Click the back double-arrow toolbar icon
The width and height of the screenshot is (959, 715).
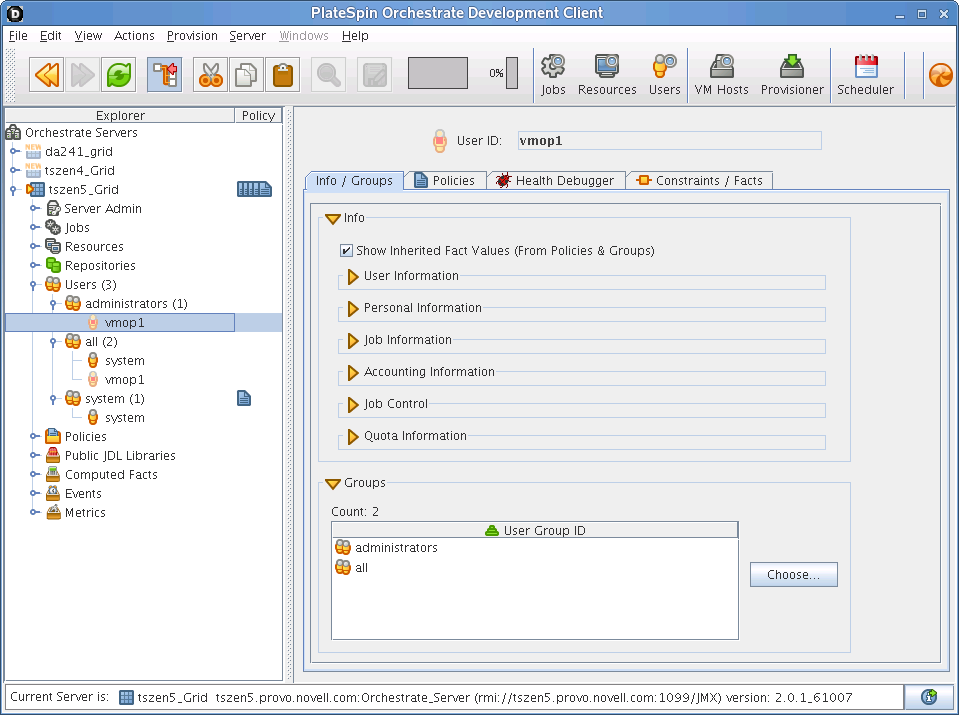click(x=46, y=75)
